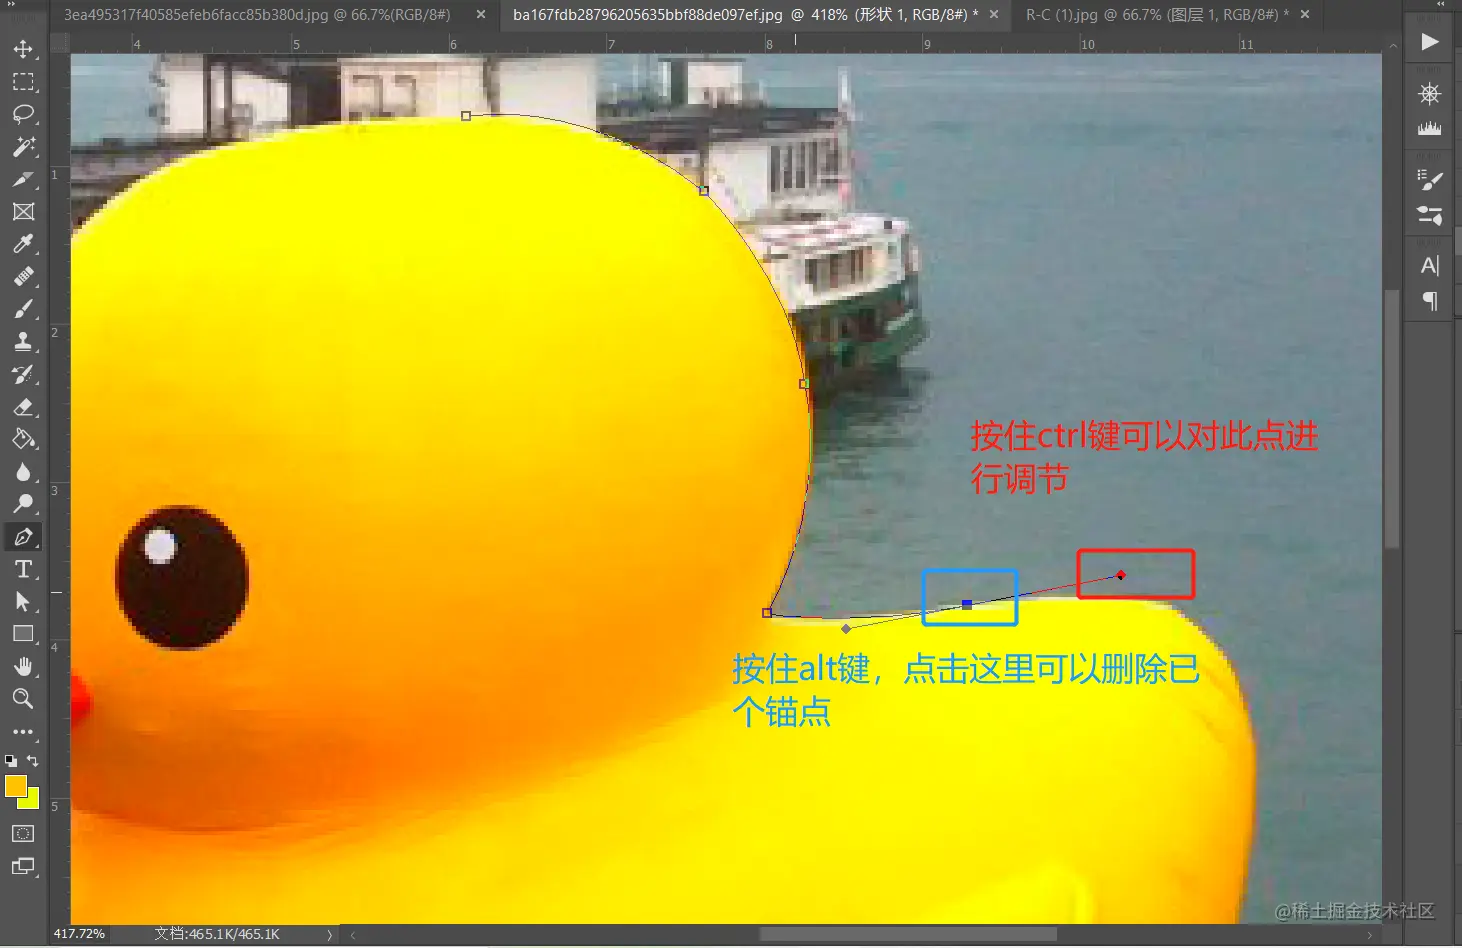Toggle the screen mode button
This screenshot has width=1462, height=948.
24,866
